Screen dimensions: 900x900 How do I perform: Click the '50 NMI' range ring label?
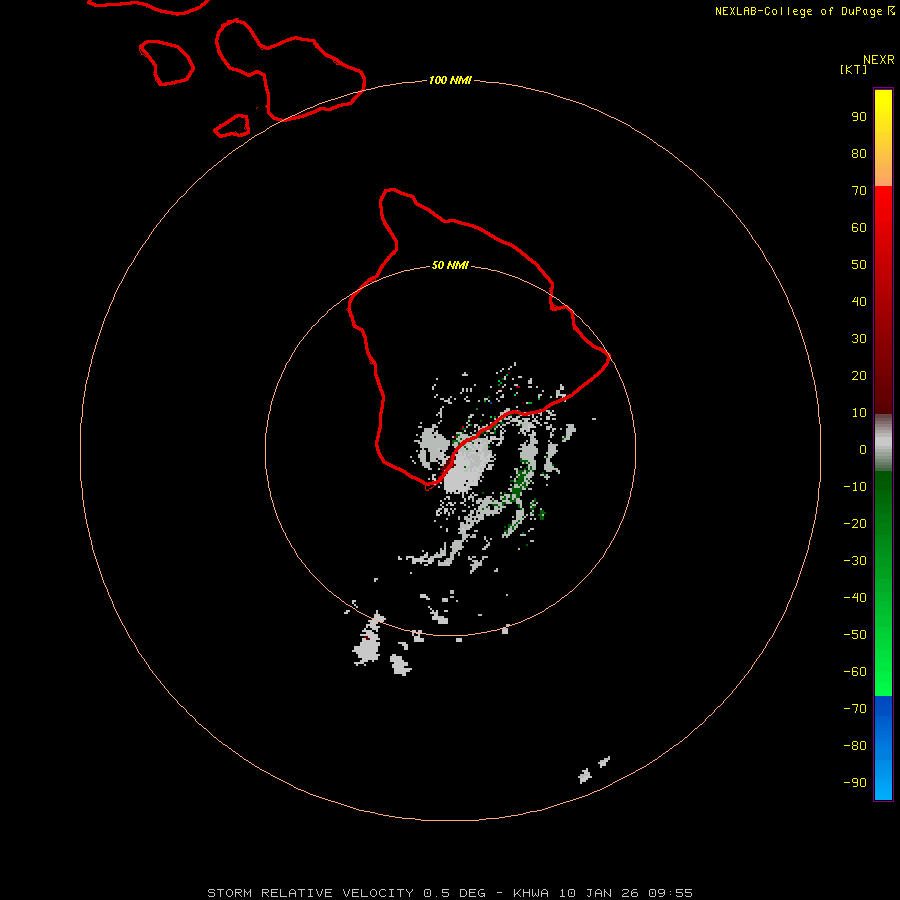(x=450, y=265)
